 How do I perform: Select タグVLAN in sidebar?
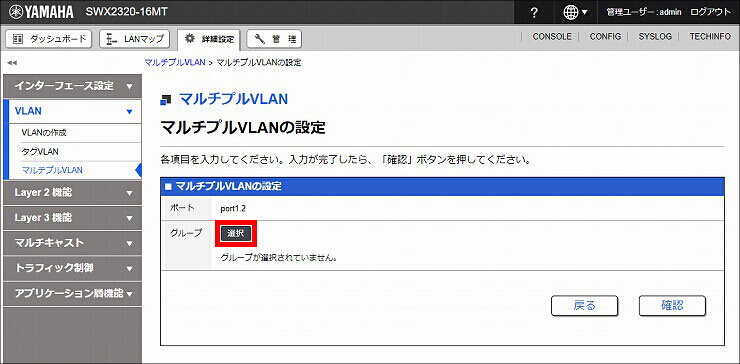click(x=40, y=152)
